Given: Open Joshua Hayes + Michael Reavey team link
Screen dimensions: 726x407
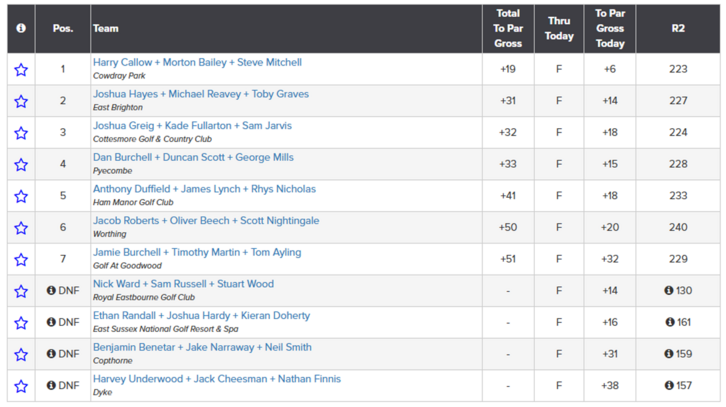Looking at the screenshot, I should [x=201, y=94].
